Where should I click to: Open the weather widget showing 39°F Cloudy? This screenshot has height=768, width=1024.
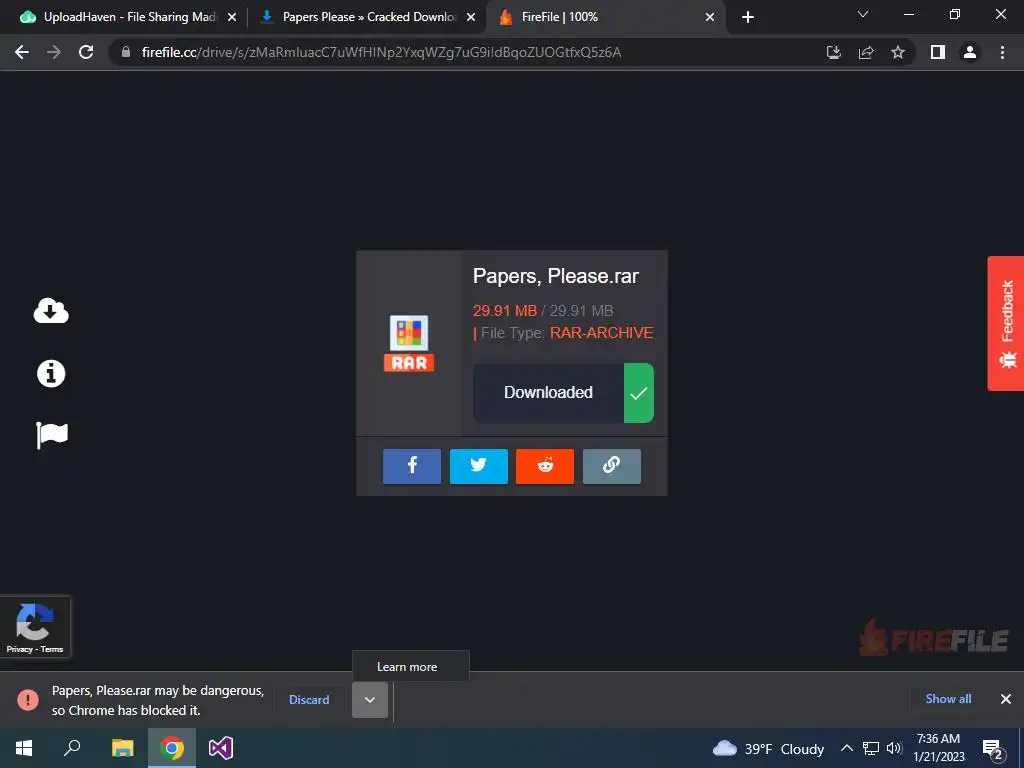tap(768, 748)
